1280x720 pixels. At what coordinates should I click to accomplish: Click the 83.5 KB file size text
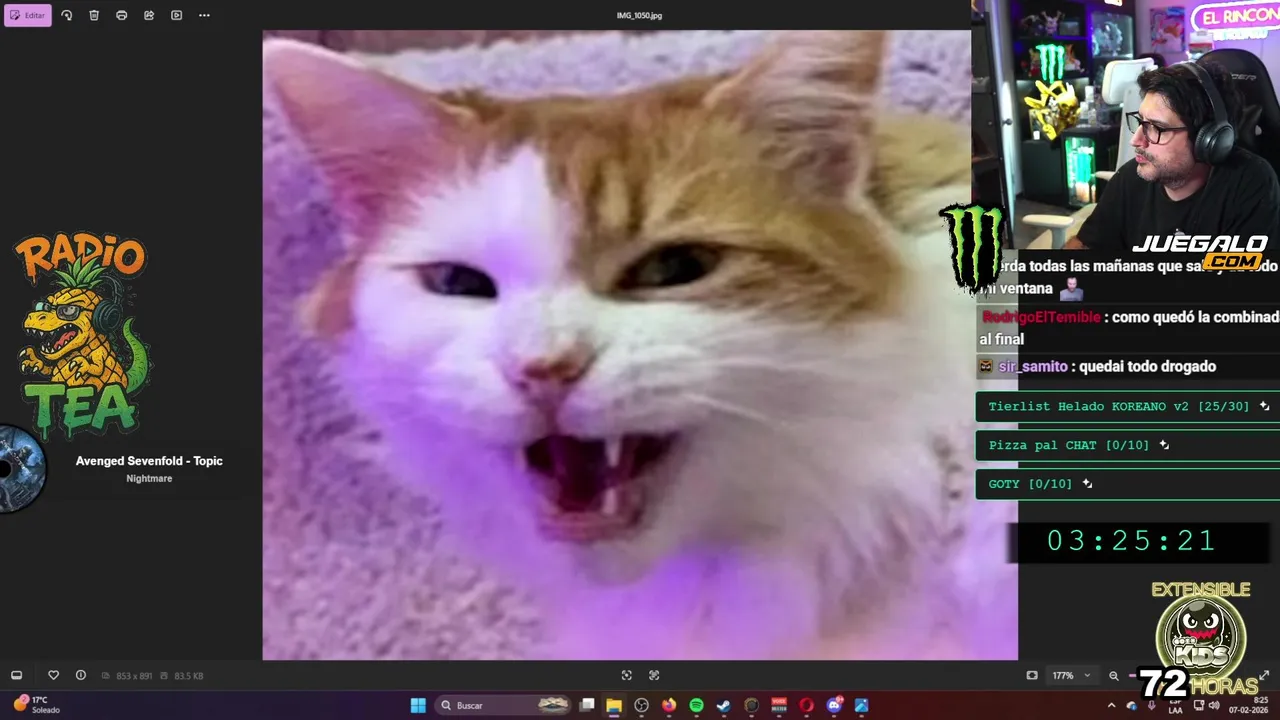(189, 676)
